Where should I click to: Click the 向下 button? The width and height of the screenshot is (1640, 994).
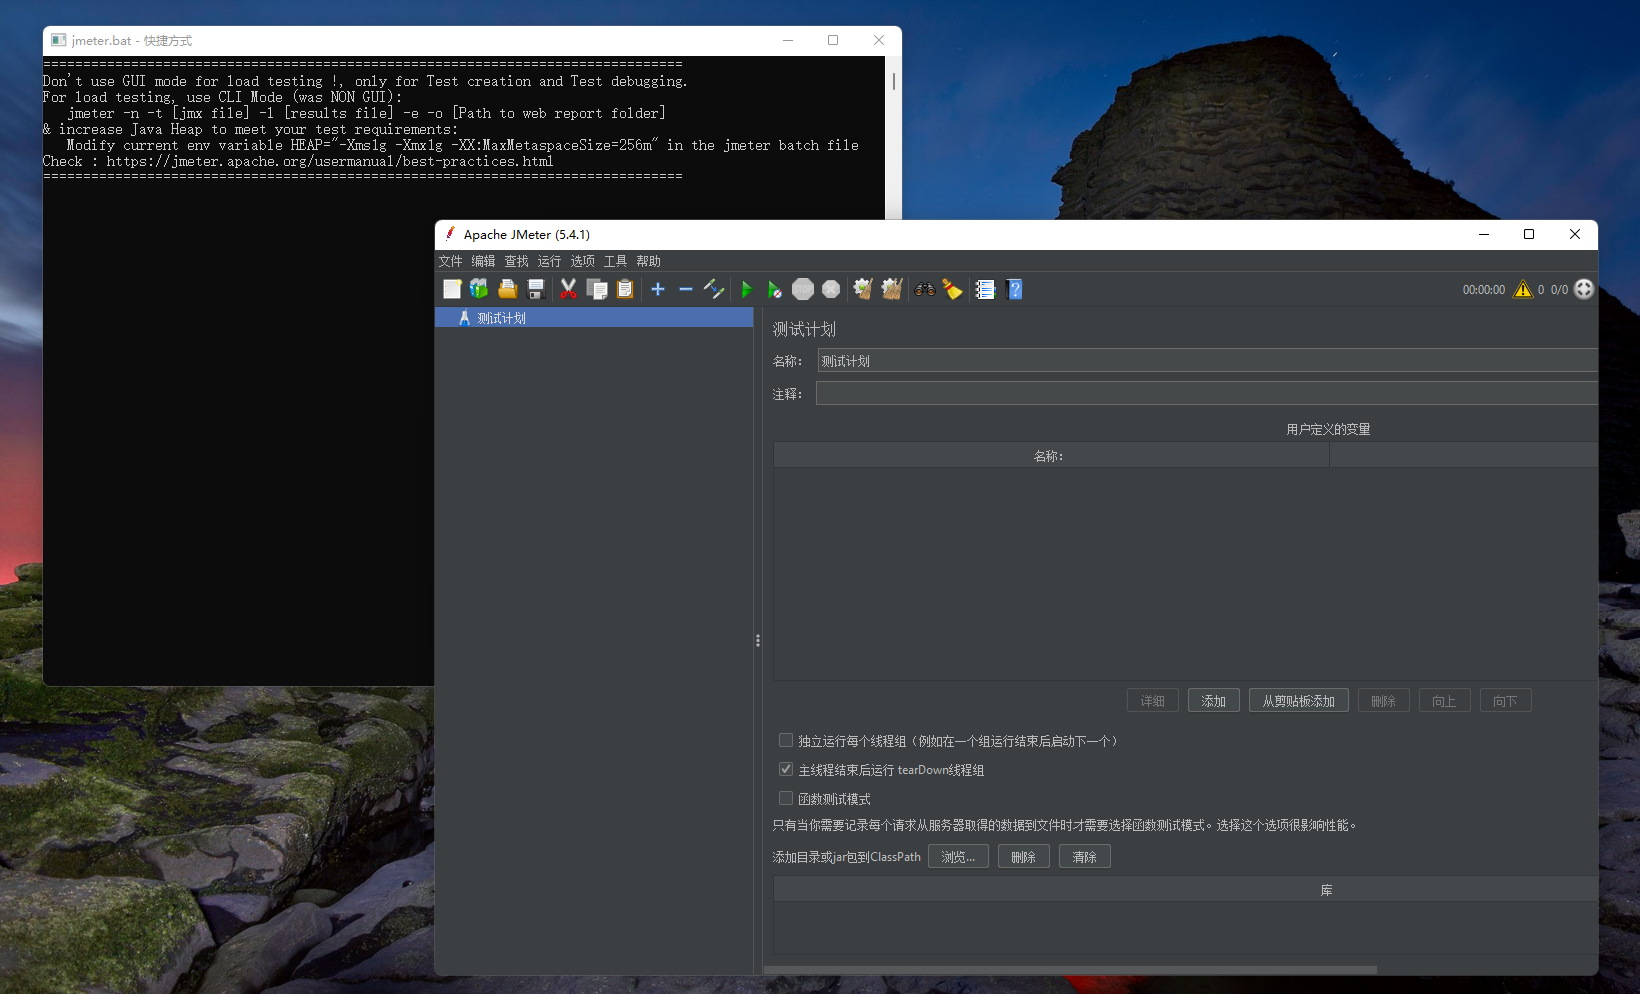pos(1506,701)
